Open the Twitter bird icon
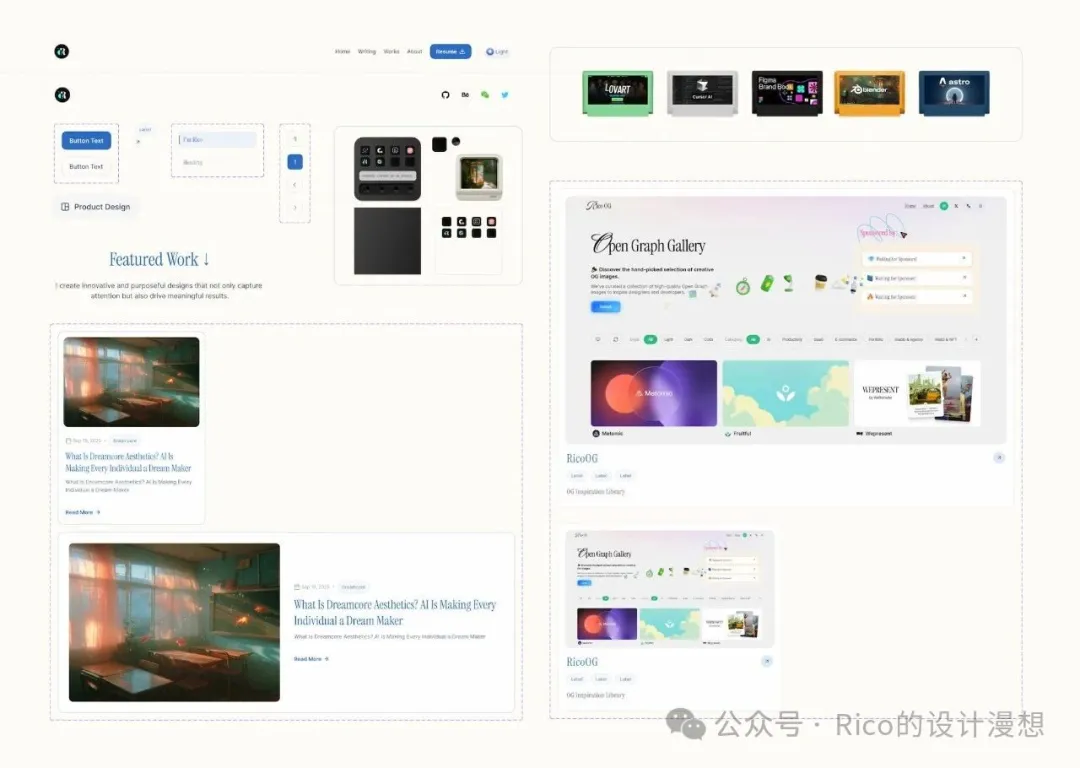The image size is (1080, 768). click(505, 95)
